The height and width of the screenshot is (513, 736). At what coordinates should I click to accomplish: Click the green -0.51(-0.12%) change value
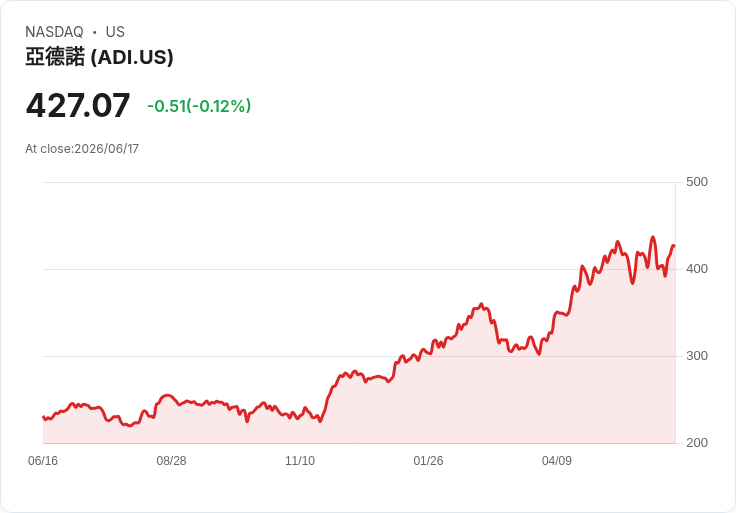[199, 106]
